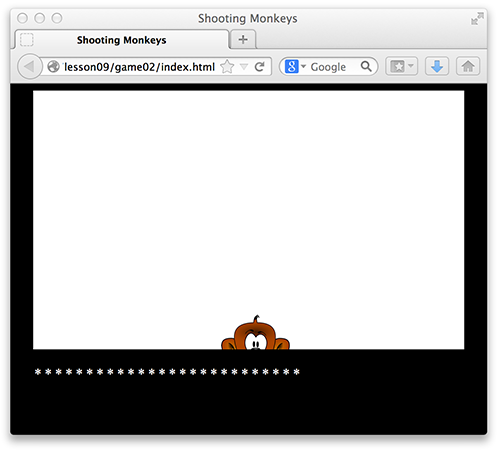Click the search magnifying glass icon
The height and width of the screenshot is (452, 500).
click(x=366, y=66)
